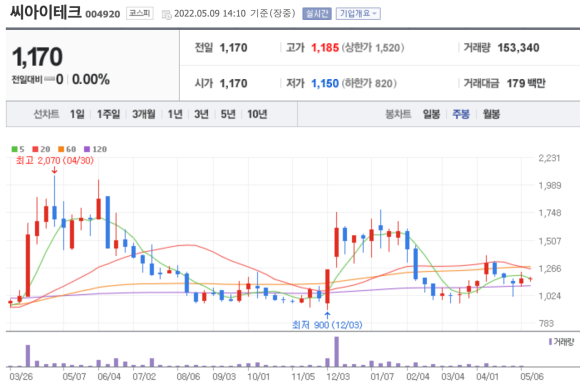This screenshot has width=580, height=389.
Task: Click the 0.00% change percentage
Action: point(91,79)
